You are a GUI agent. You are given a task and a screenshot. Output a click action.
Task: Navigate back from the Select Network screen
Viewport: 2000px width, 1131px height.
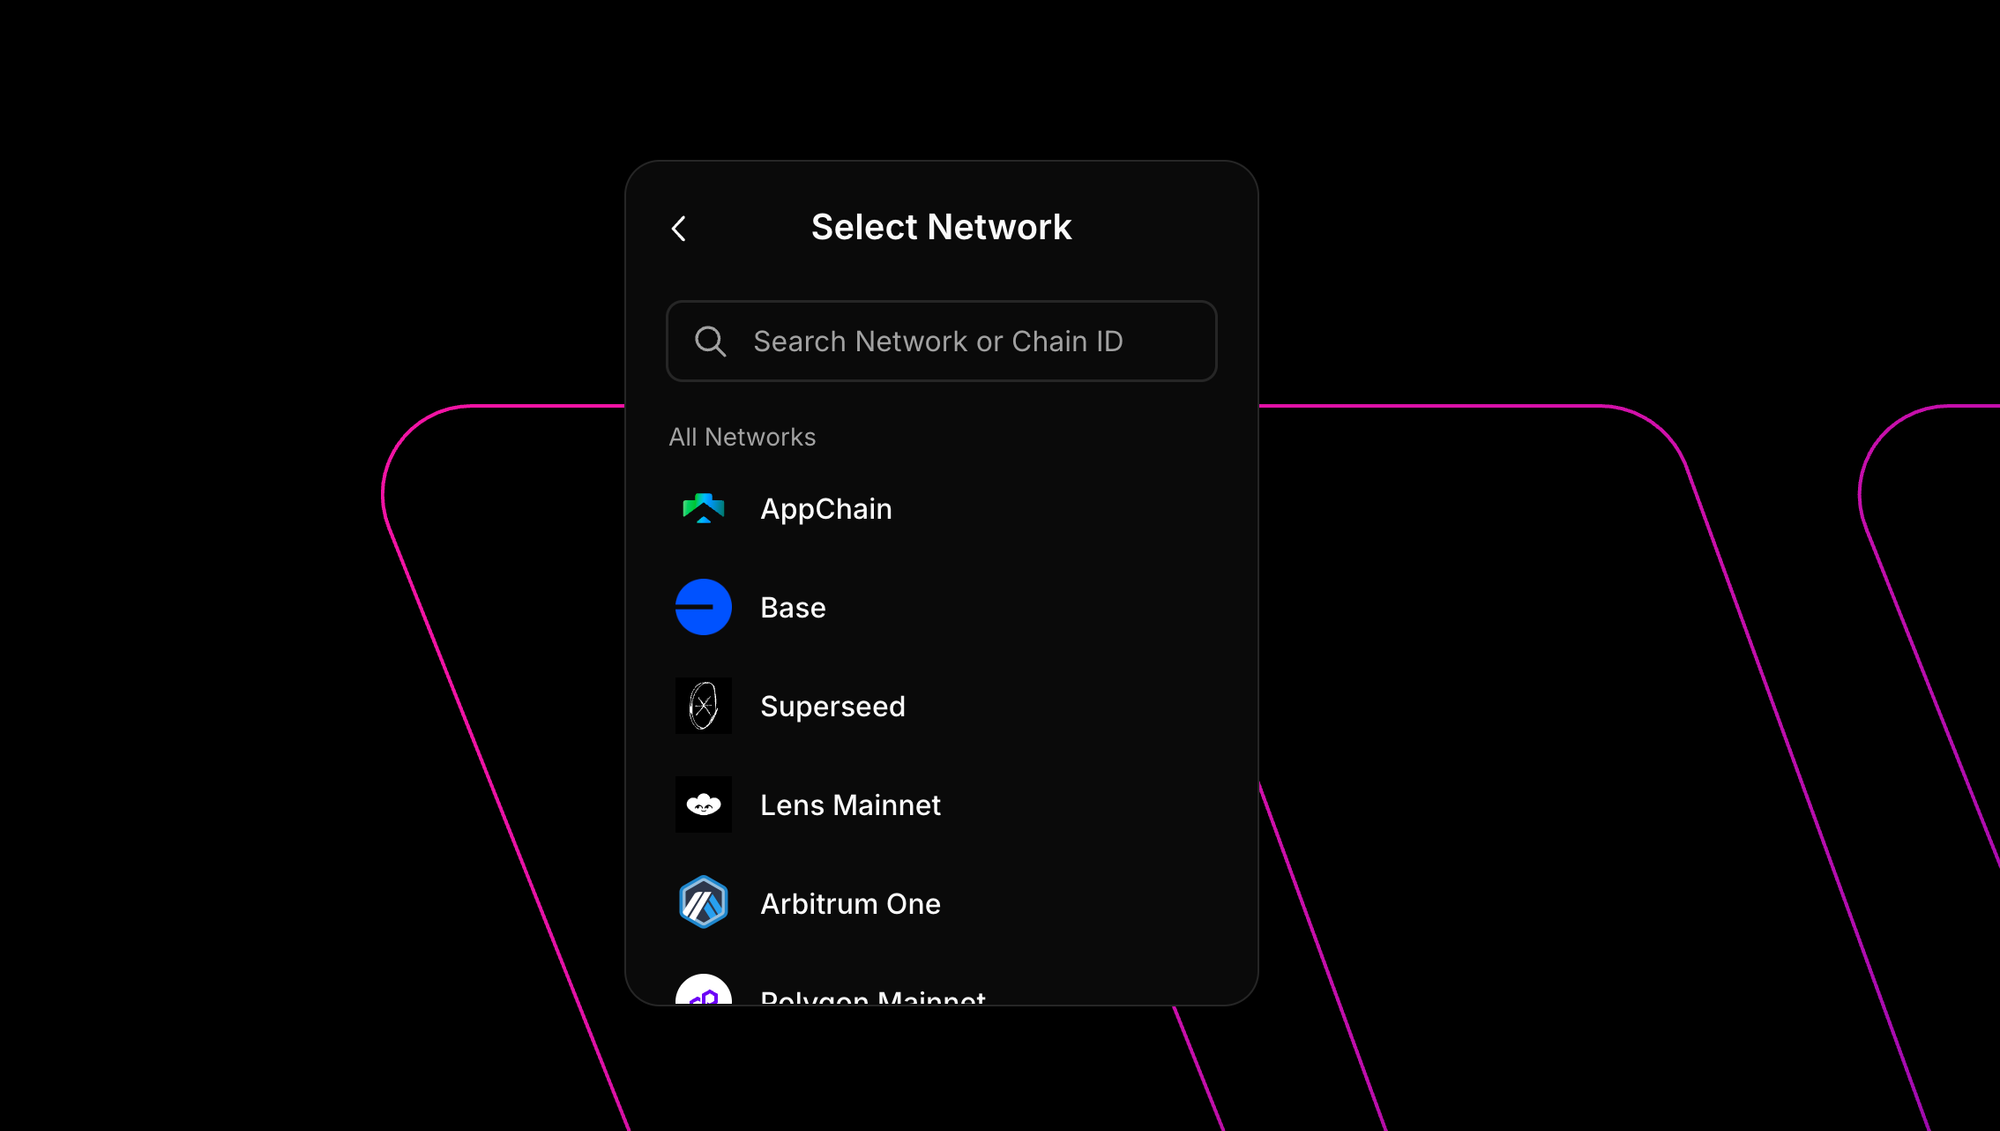pos(679,229)
